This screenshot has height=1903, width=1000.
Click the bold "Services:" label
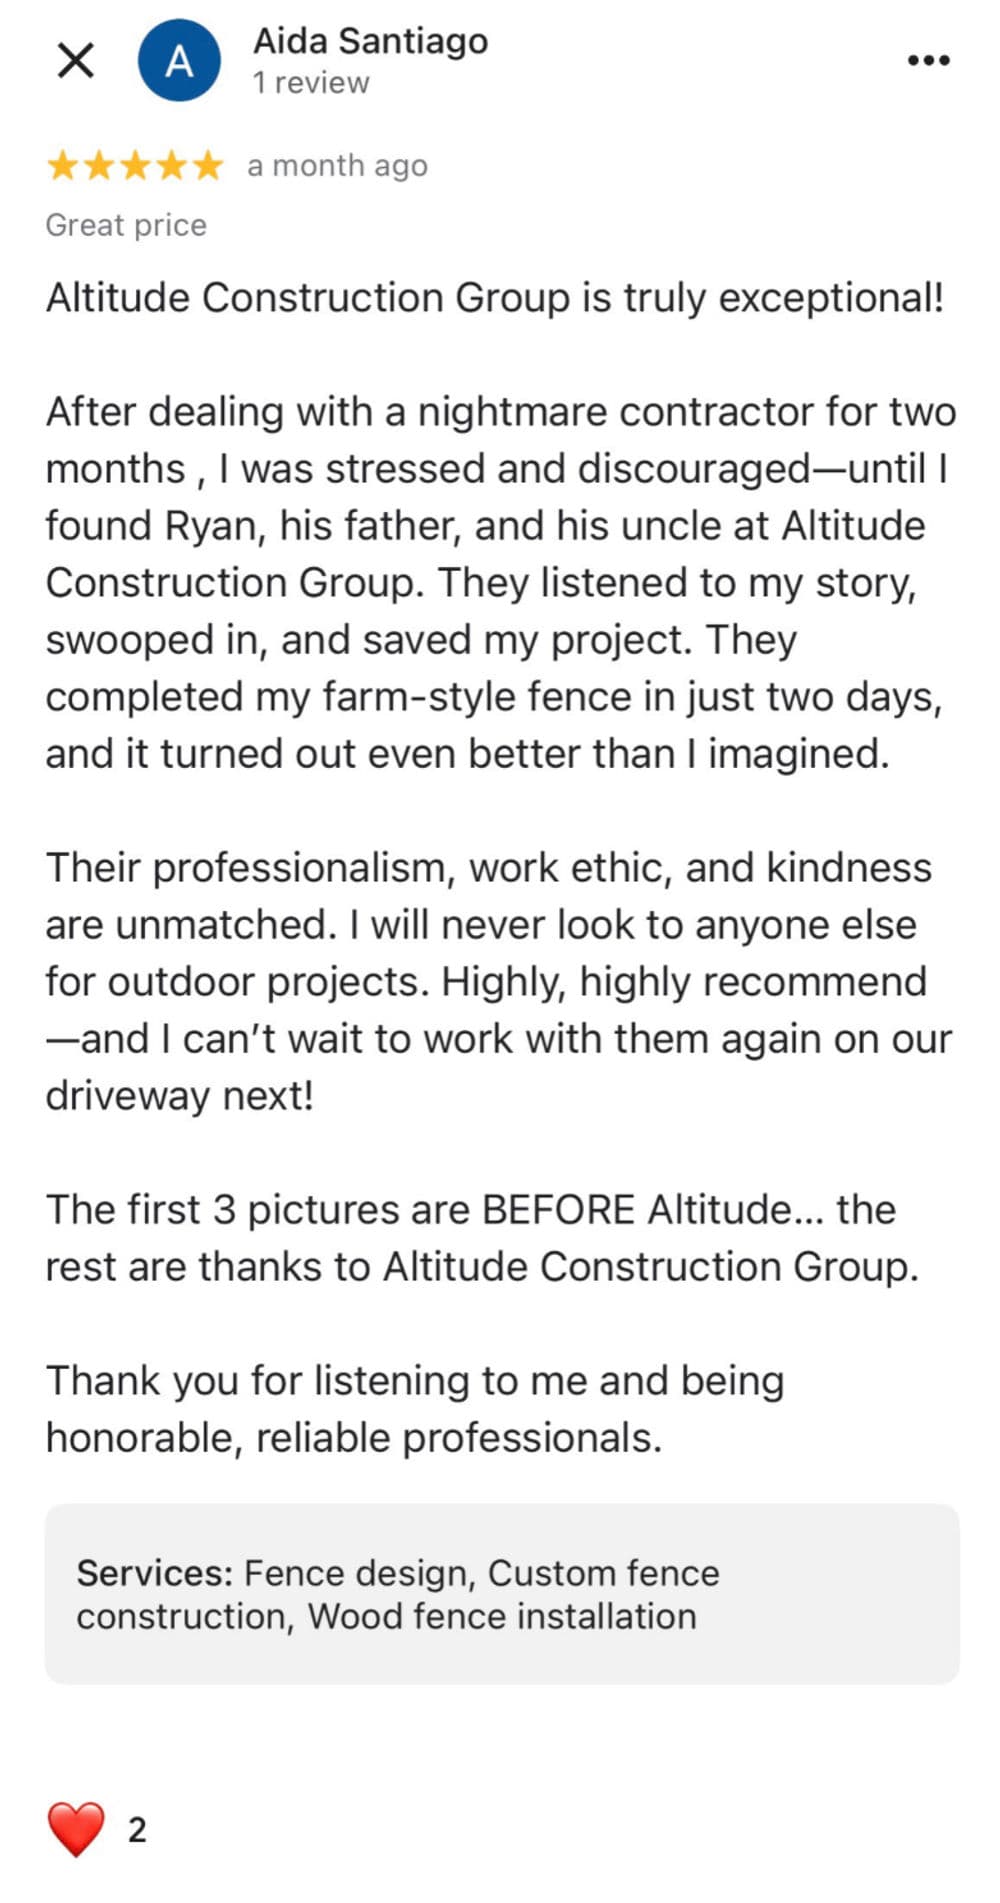point(155,1573)
